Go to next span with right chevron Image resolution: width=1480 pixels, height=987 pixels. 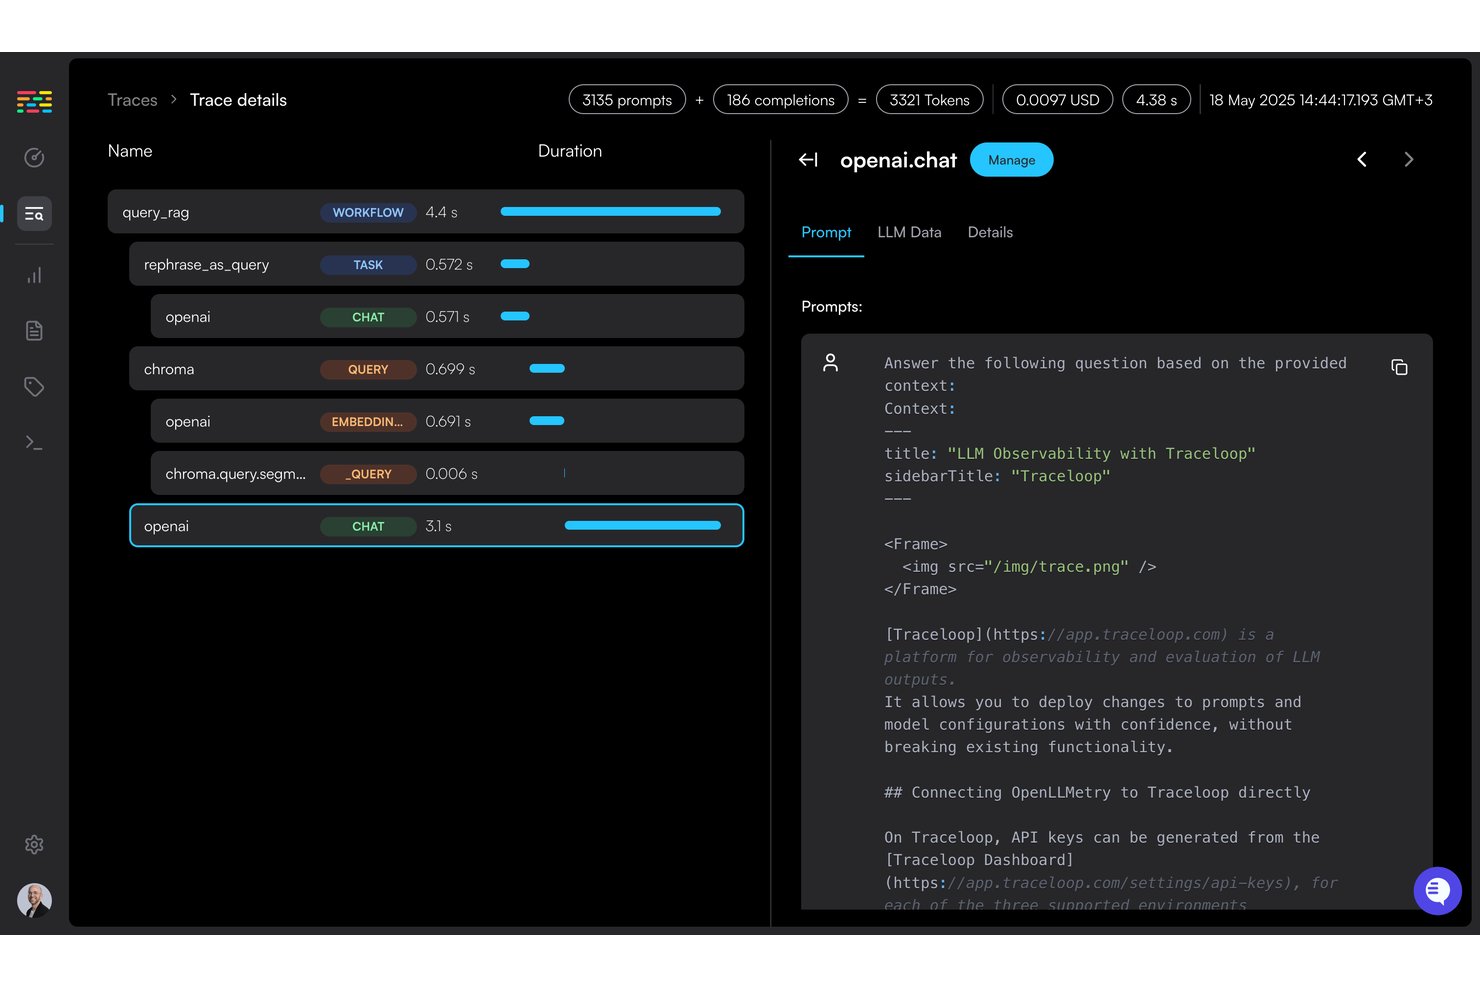click(1409, 160)
